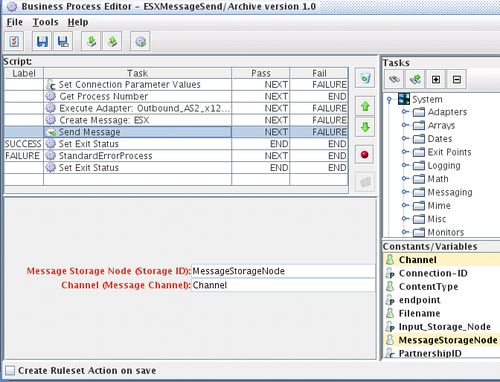Click the System node icon in tree

tap(404, 99)
